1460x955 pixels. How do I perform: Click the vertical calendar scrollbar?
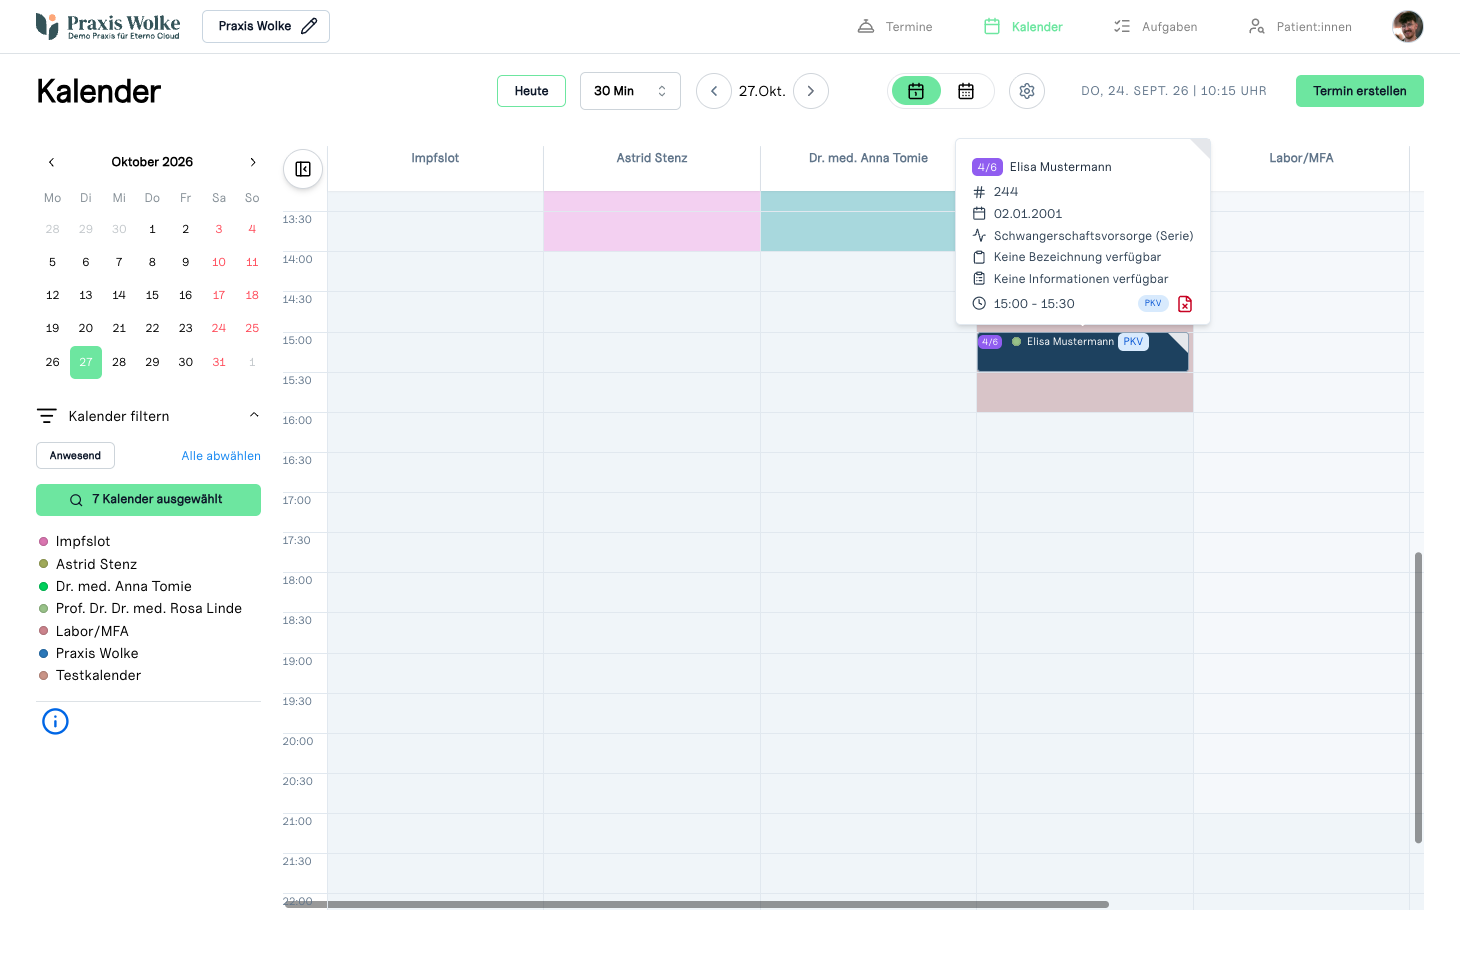pos(1418,697)
